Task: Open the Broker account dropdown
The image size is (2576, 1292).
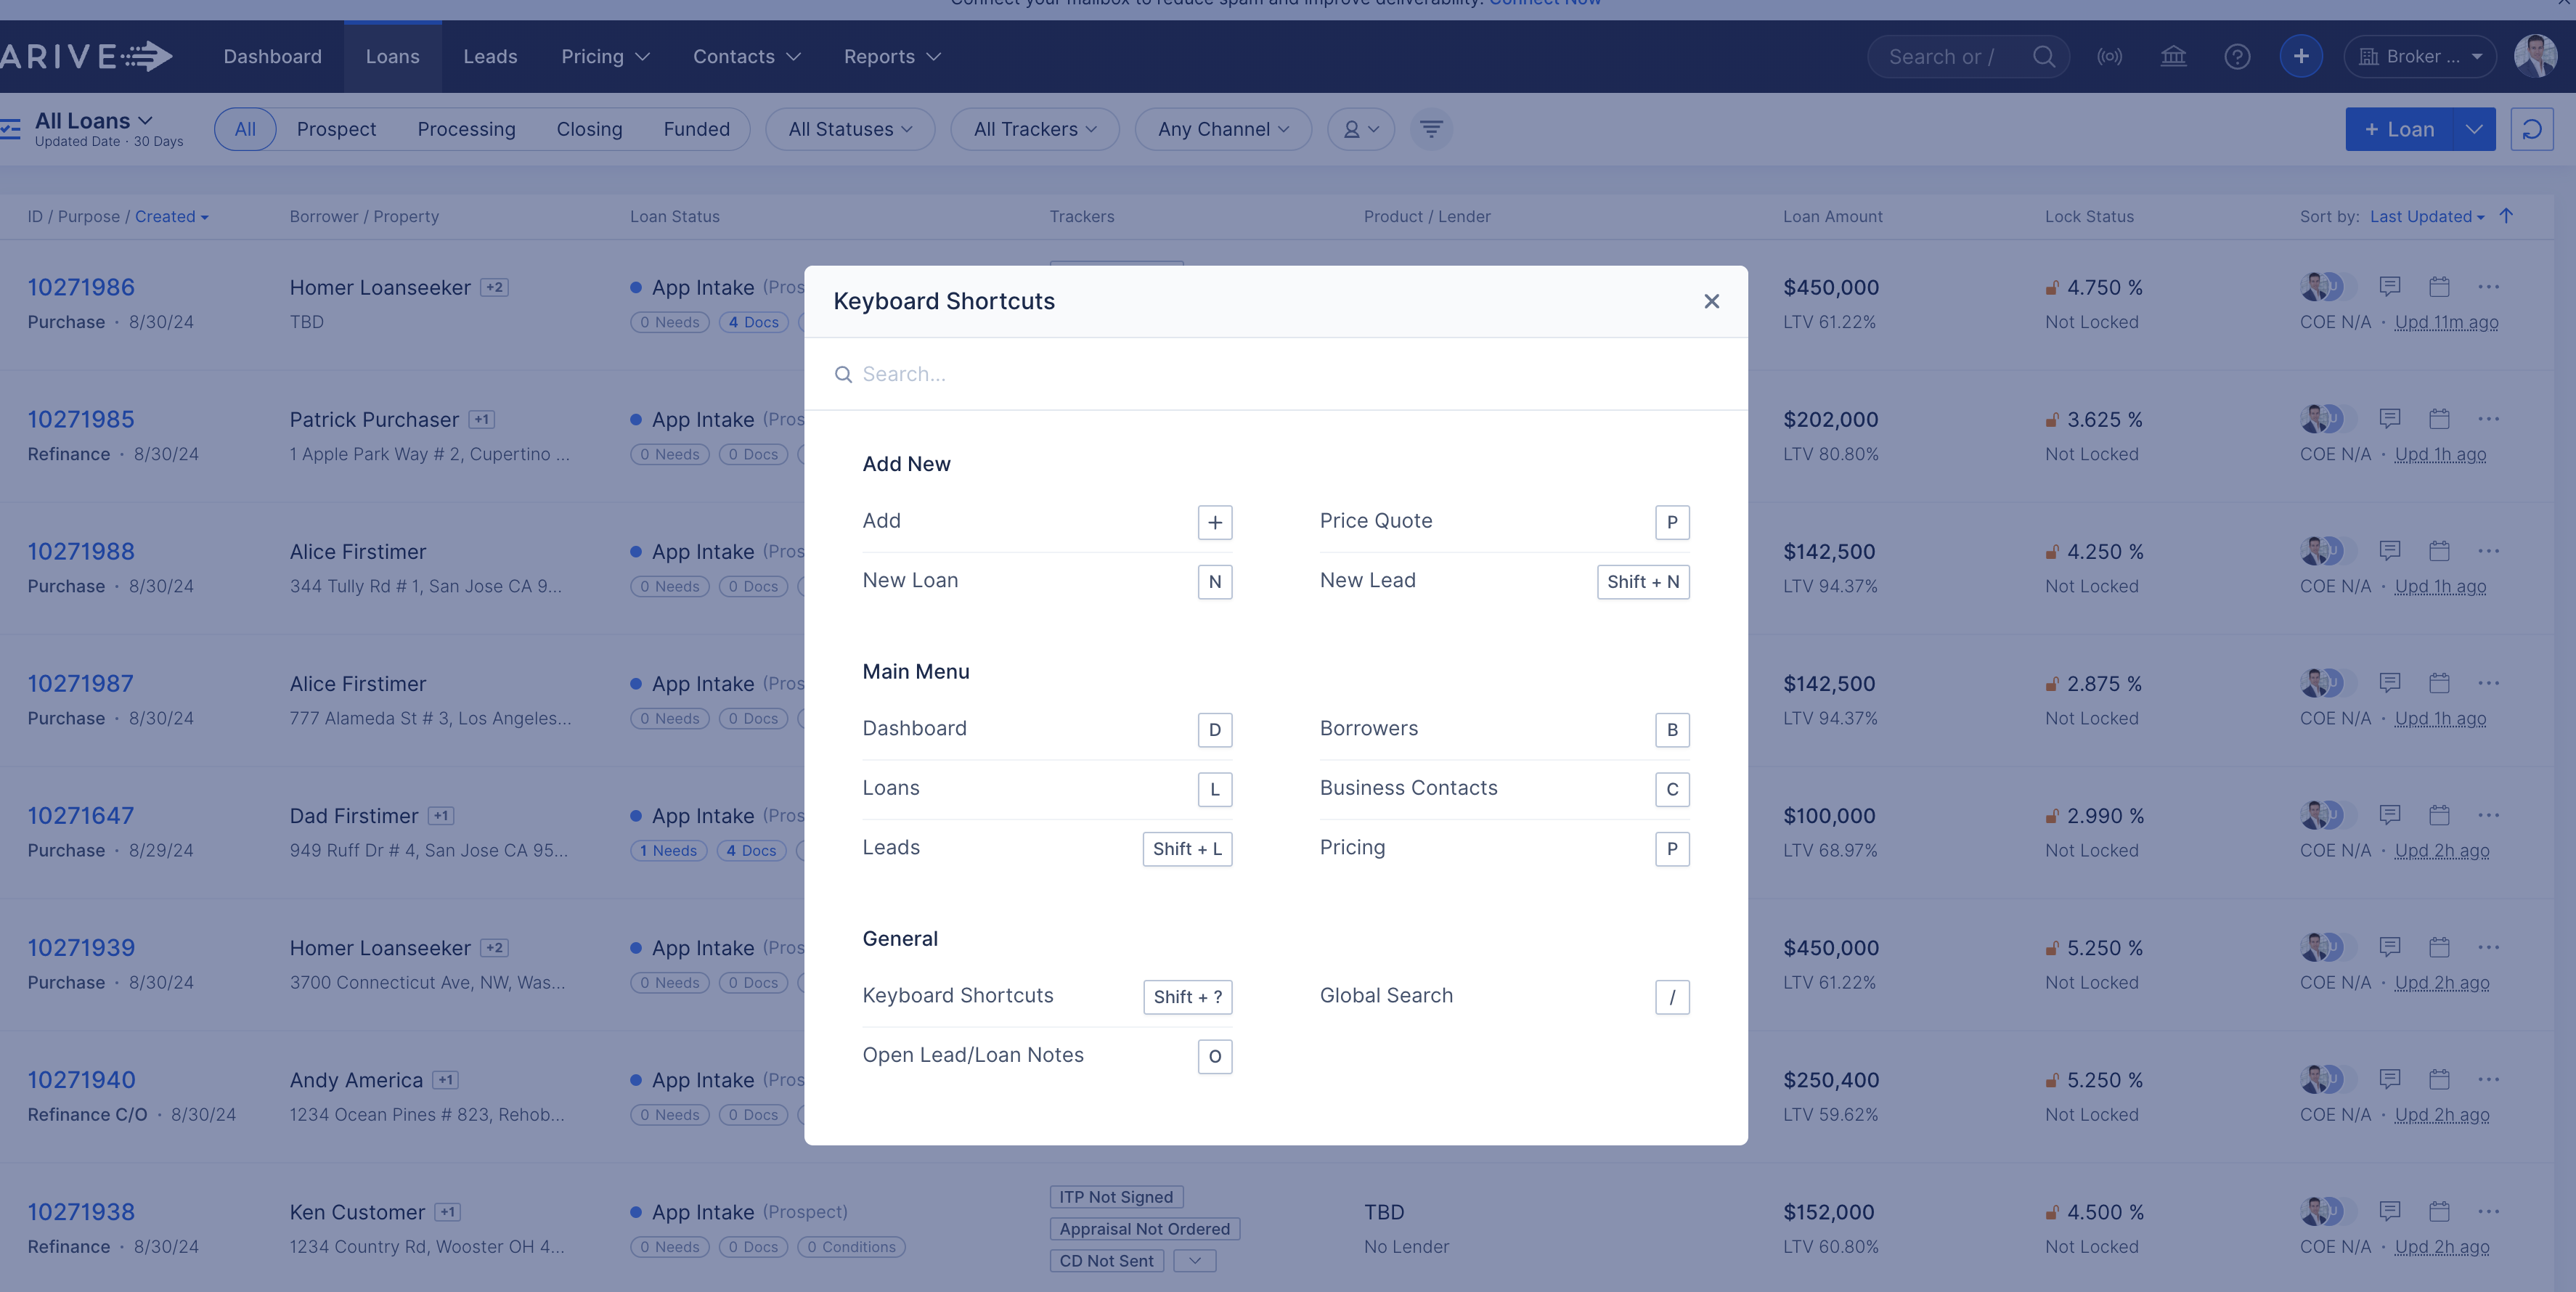Action: pyautogui.click(x=2419, y=57)
